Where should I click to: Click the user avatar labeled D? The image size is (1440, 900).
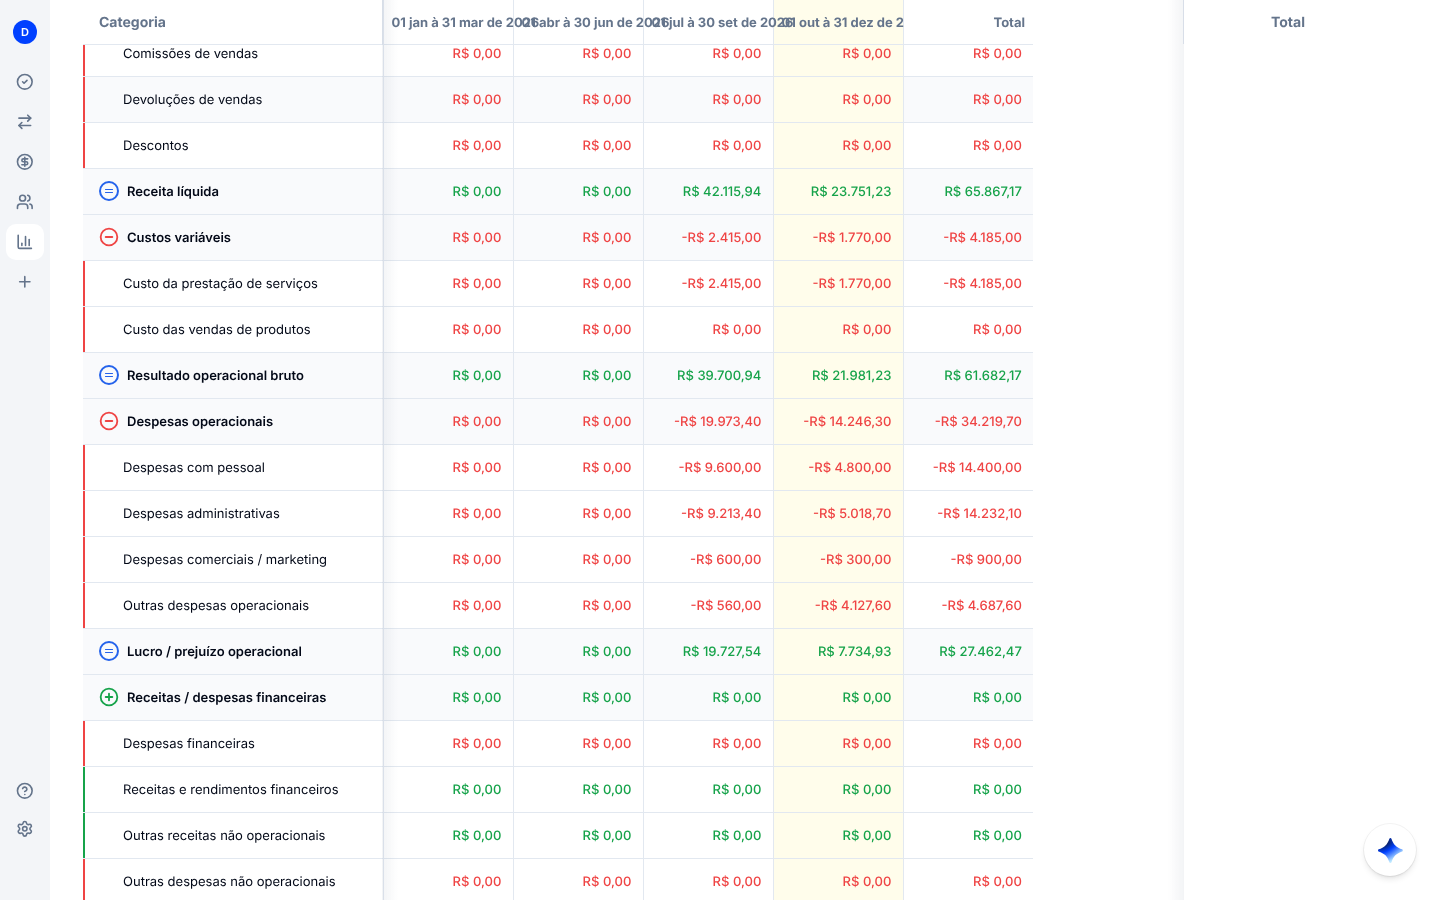(x=25, y=32)
